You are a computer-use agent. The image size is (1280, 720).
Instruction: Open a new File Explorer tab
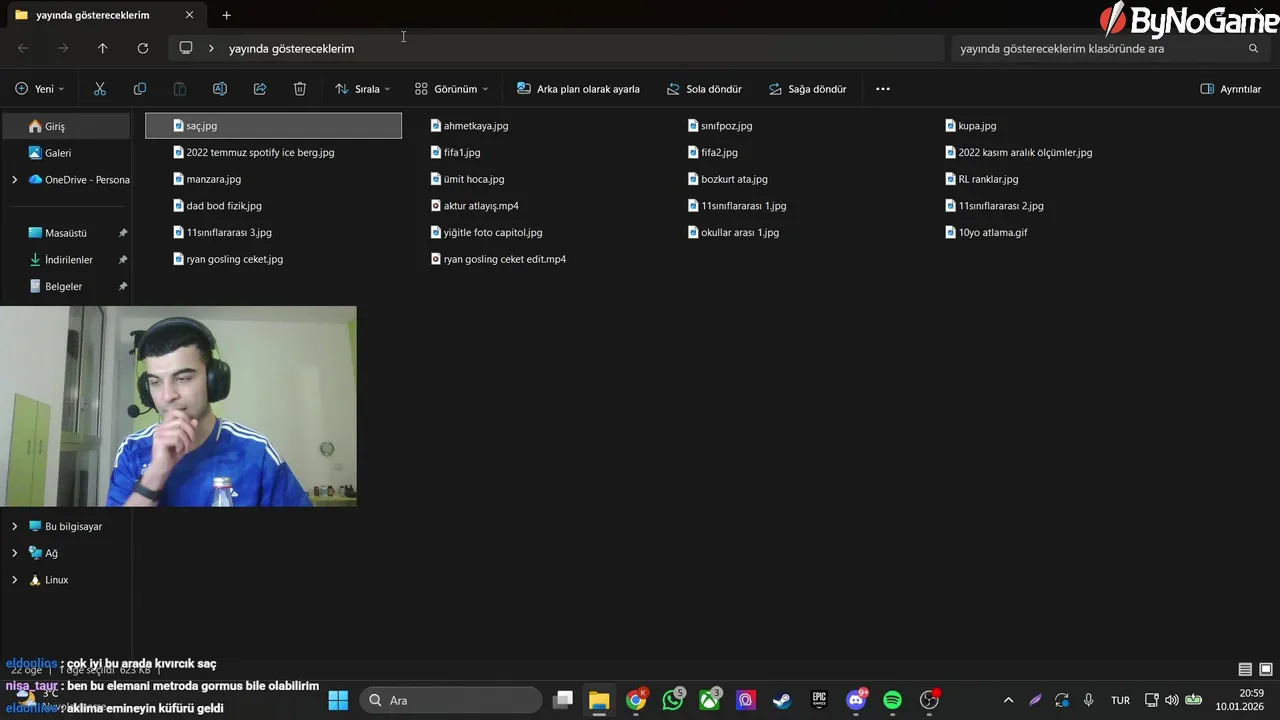[226, 15]
